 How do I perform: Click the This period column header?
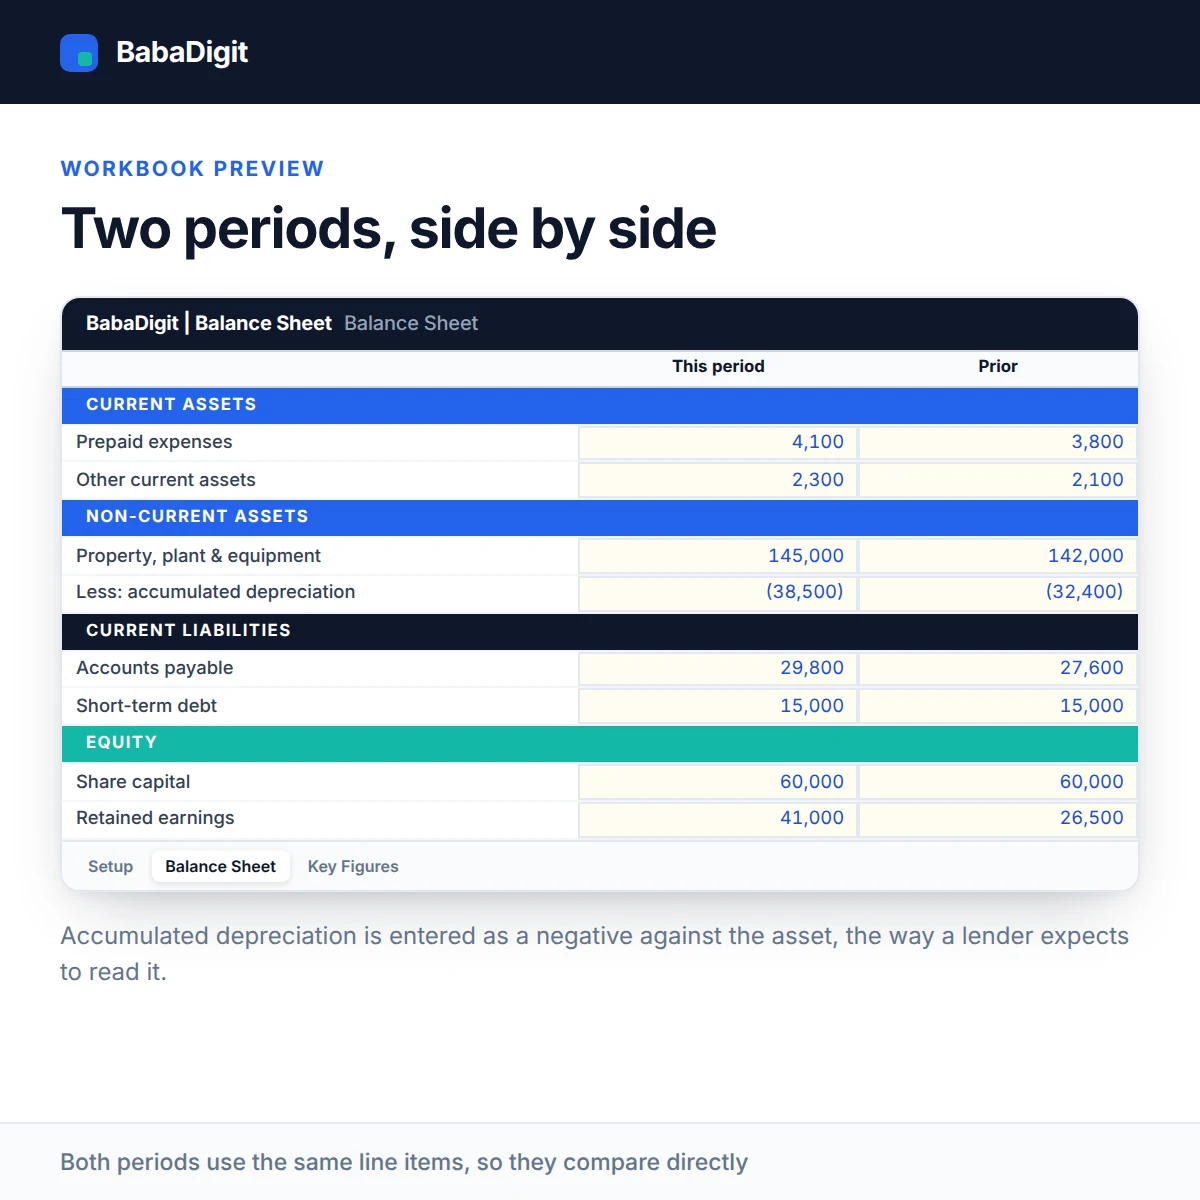(718, 366)
